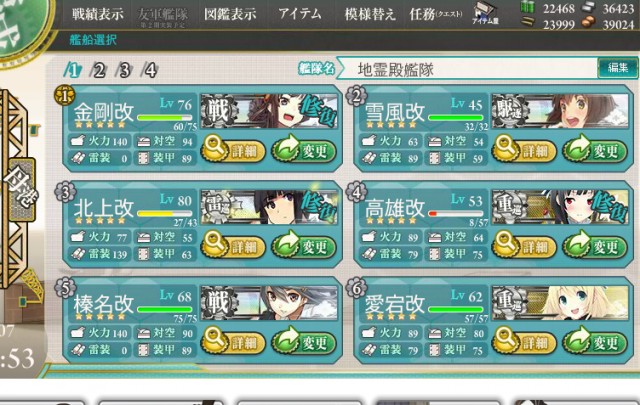Click 変更 button for 雪風改
640x405 pixels.
pyautogui.click(x=595, y=149)
